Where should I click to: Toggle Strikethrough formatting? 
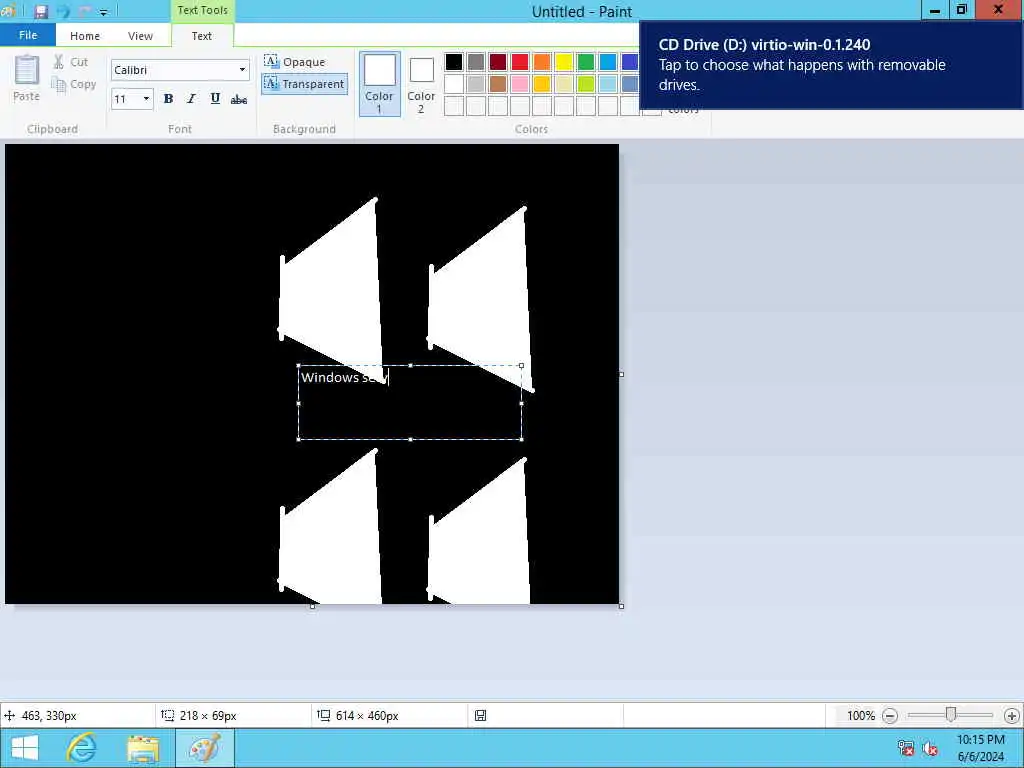point(239,99)
